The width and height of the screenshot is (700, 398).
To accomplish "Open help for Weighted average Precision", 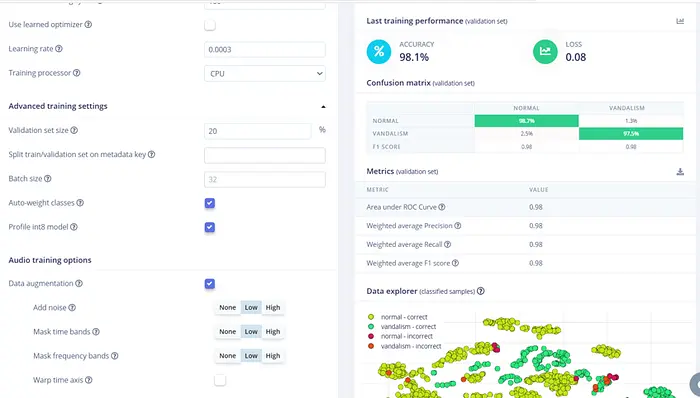I will click(x=458, y=226).
